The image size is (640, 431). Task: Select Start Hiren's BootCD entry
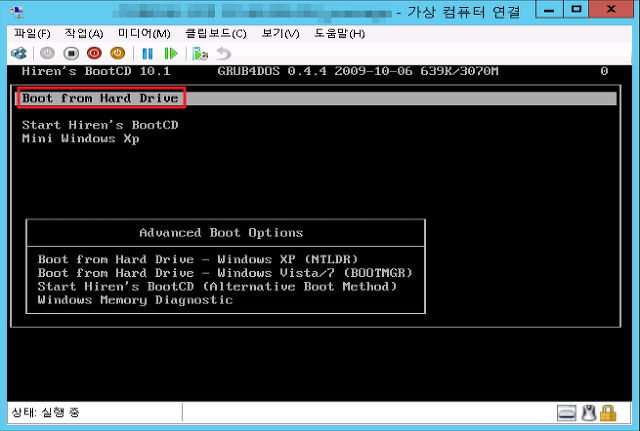point(100,125)
